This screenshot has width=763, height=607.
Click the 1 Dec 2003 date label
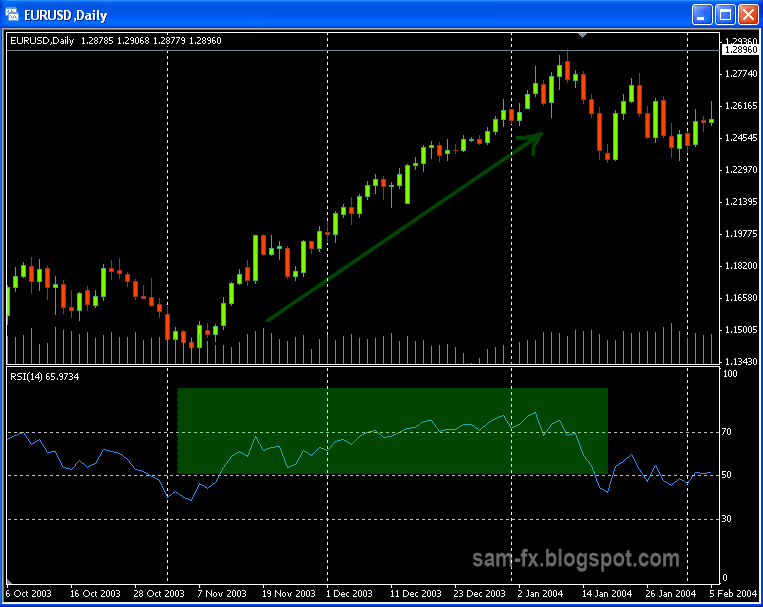point(349,593)
